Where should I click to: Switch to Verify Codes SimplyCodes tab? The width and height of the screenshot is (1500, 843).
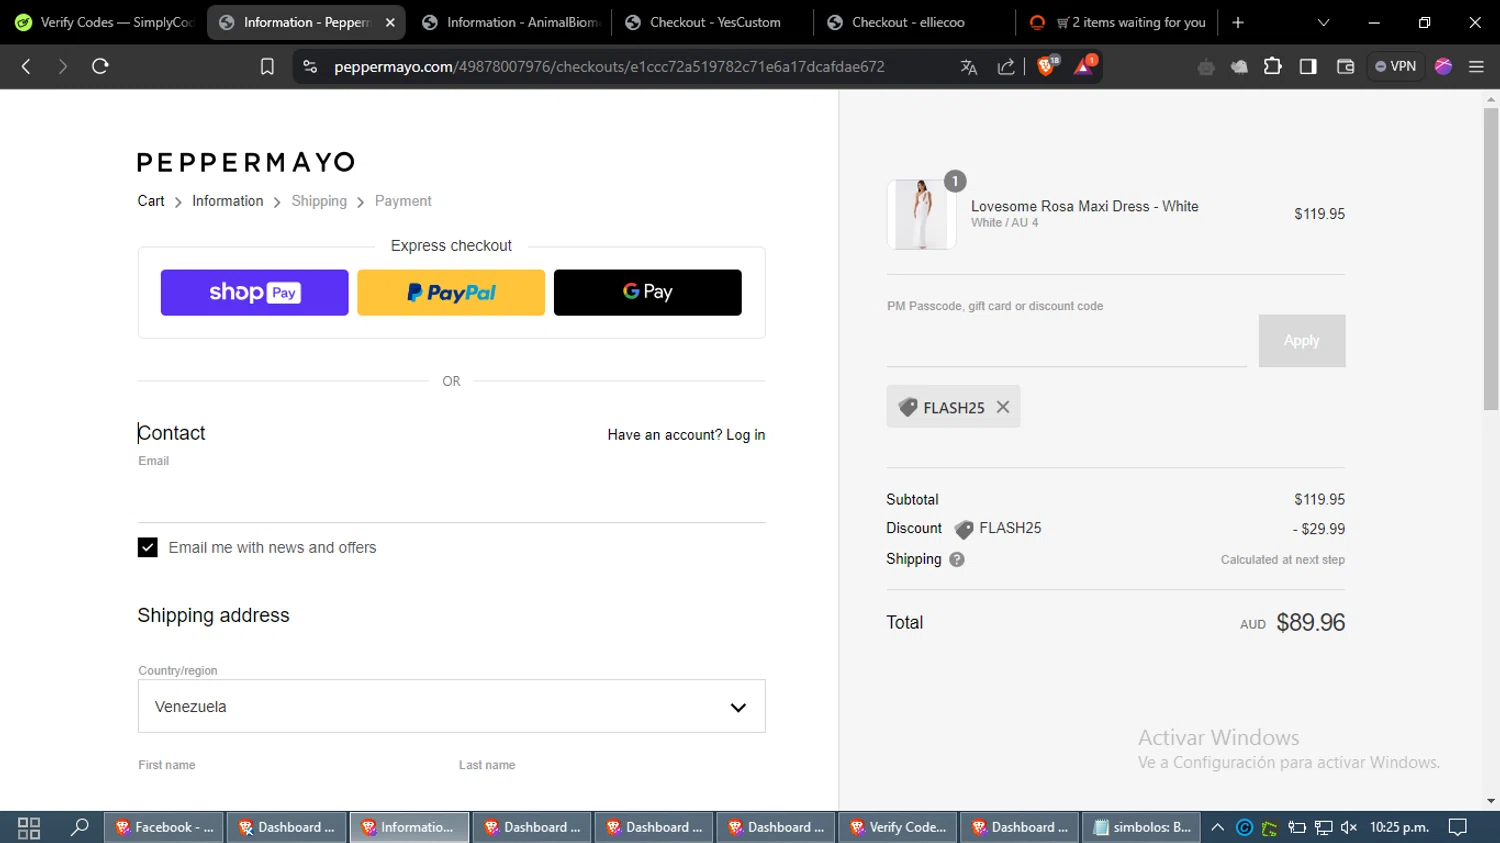tap(103, 22)
